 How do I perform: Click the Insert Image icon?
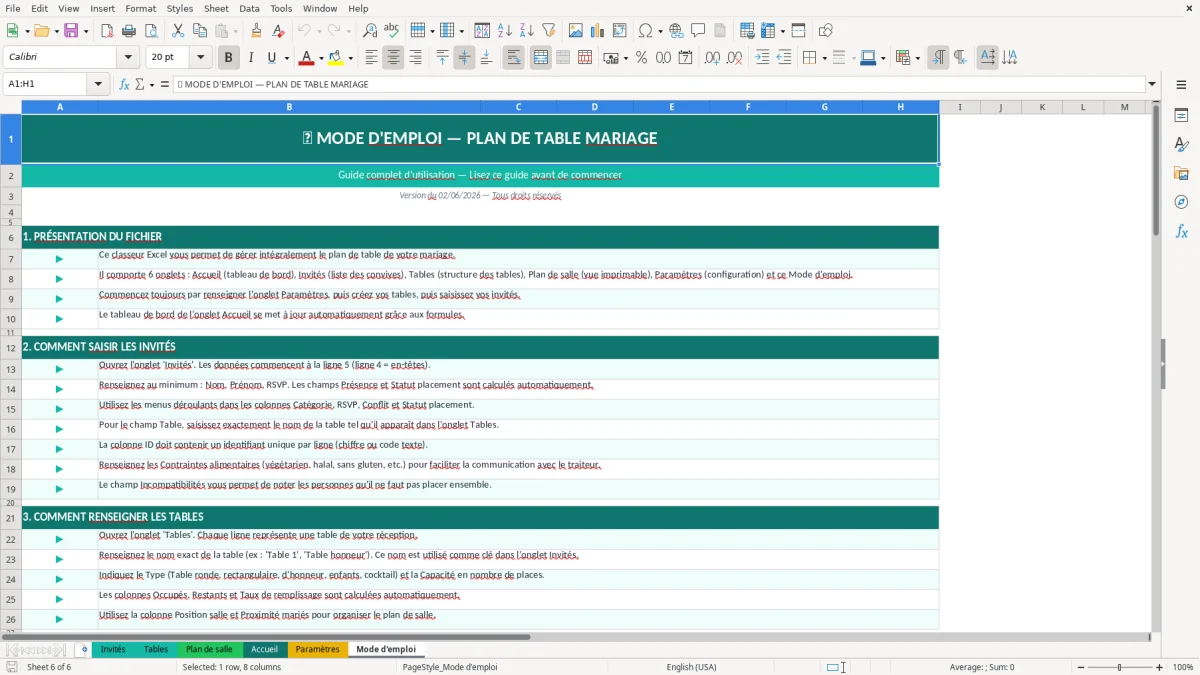(576, 31)
